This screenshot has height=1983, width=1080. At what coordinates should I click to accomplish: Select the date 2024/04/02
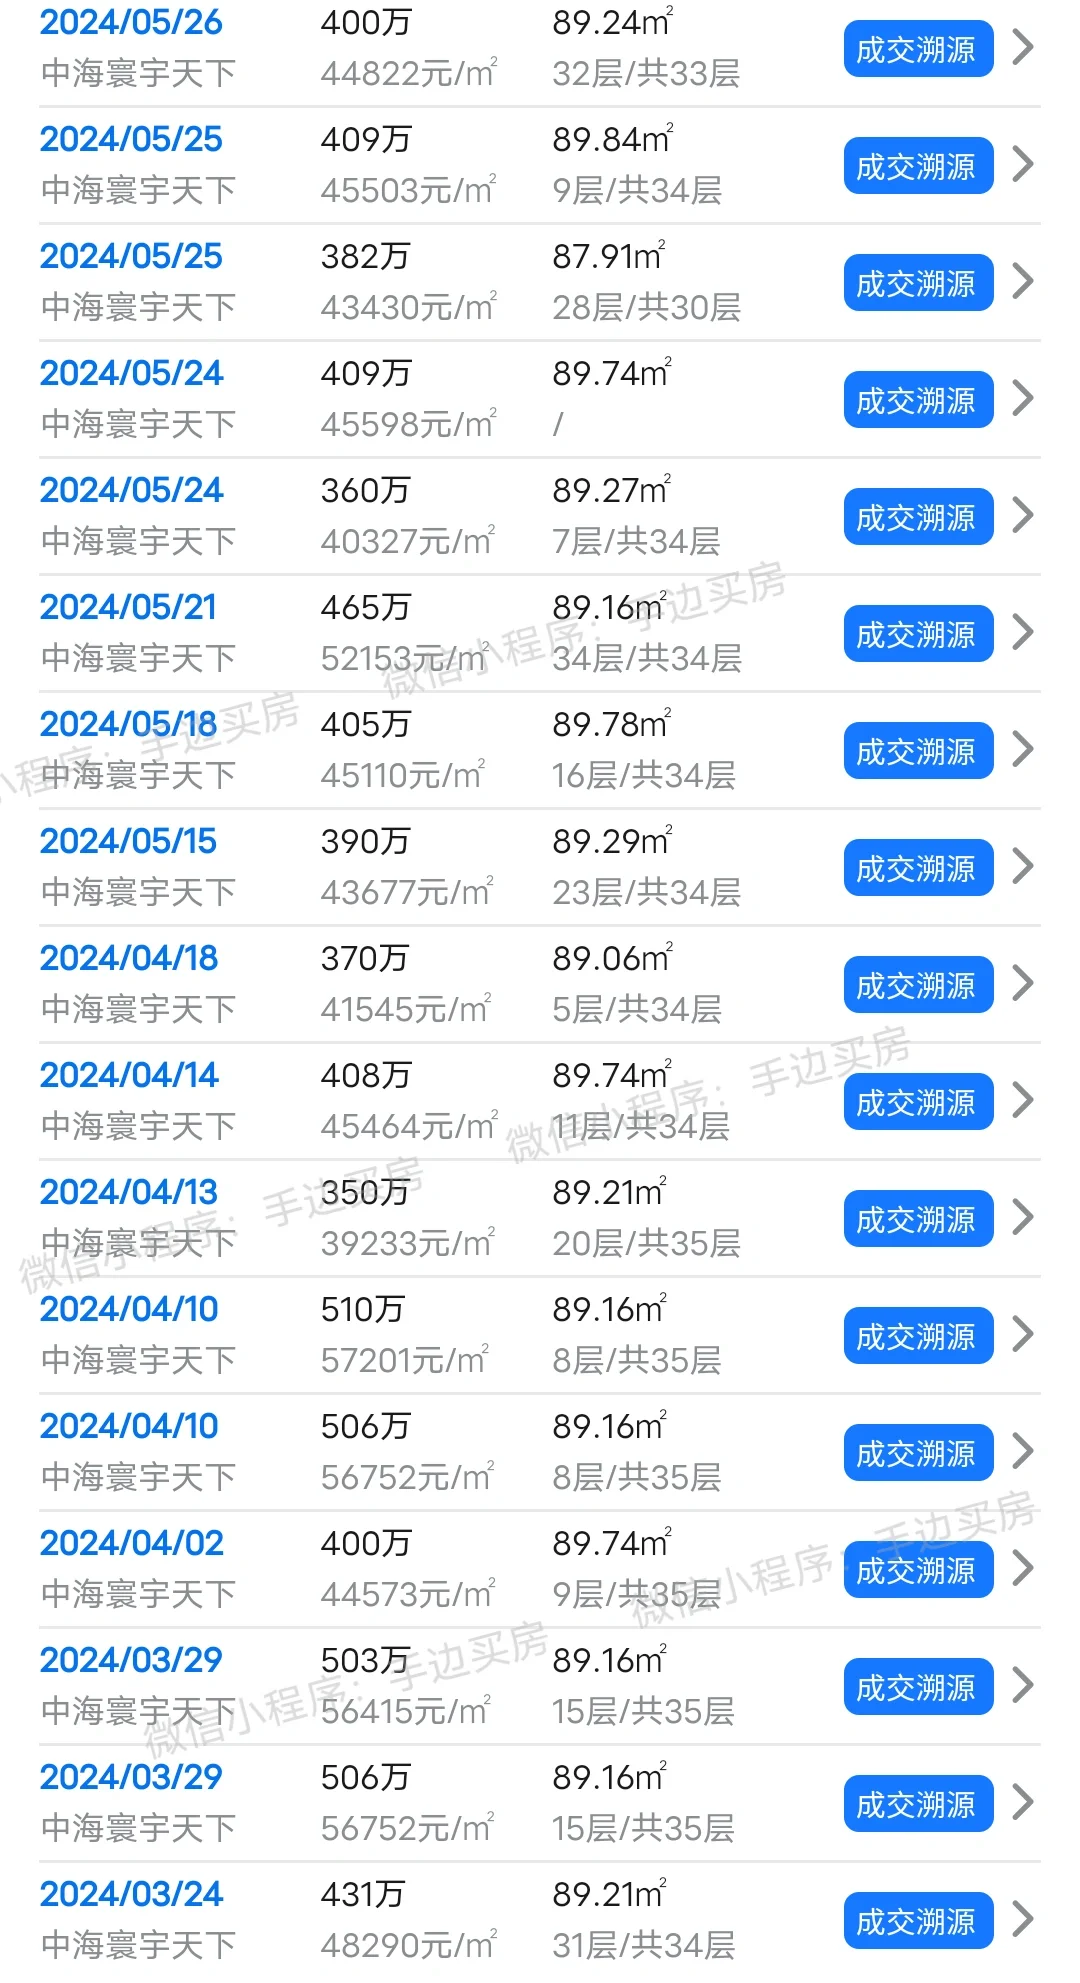131,1543
